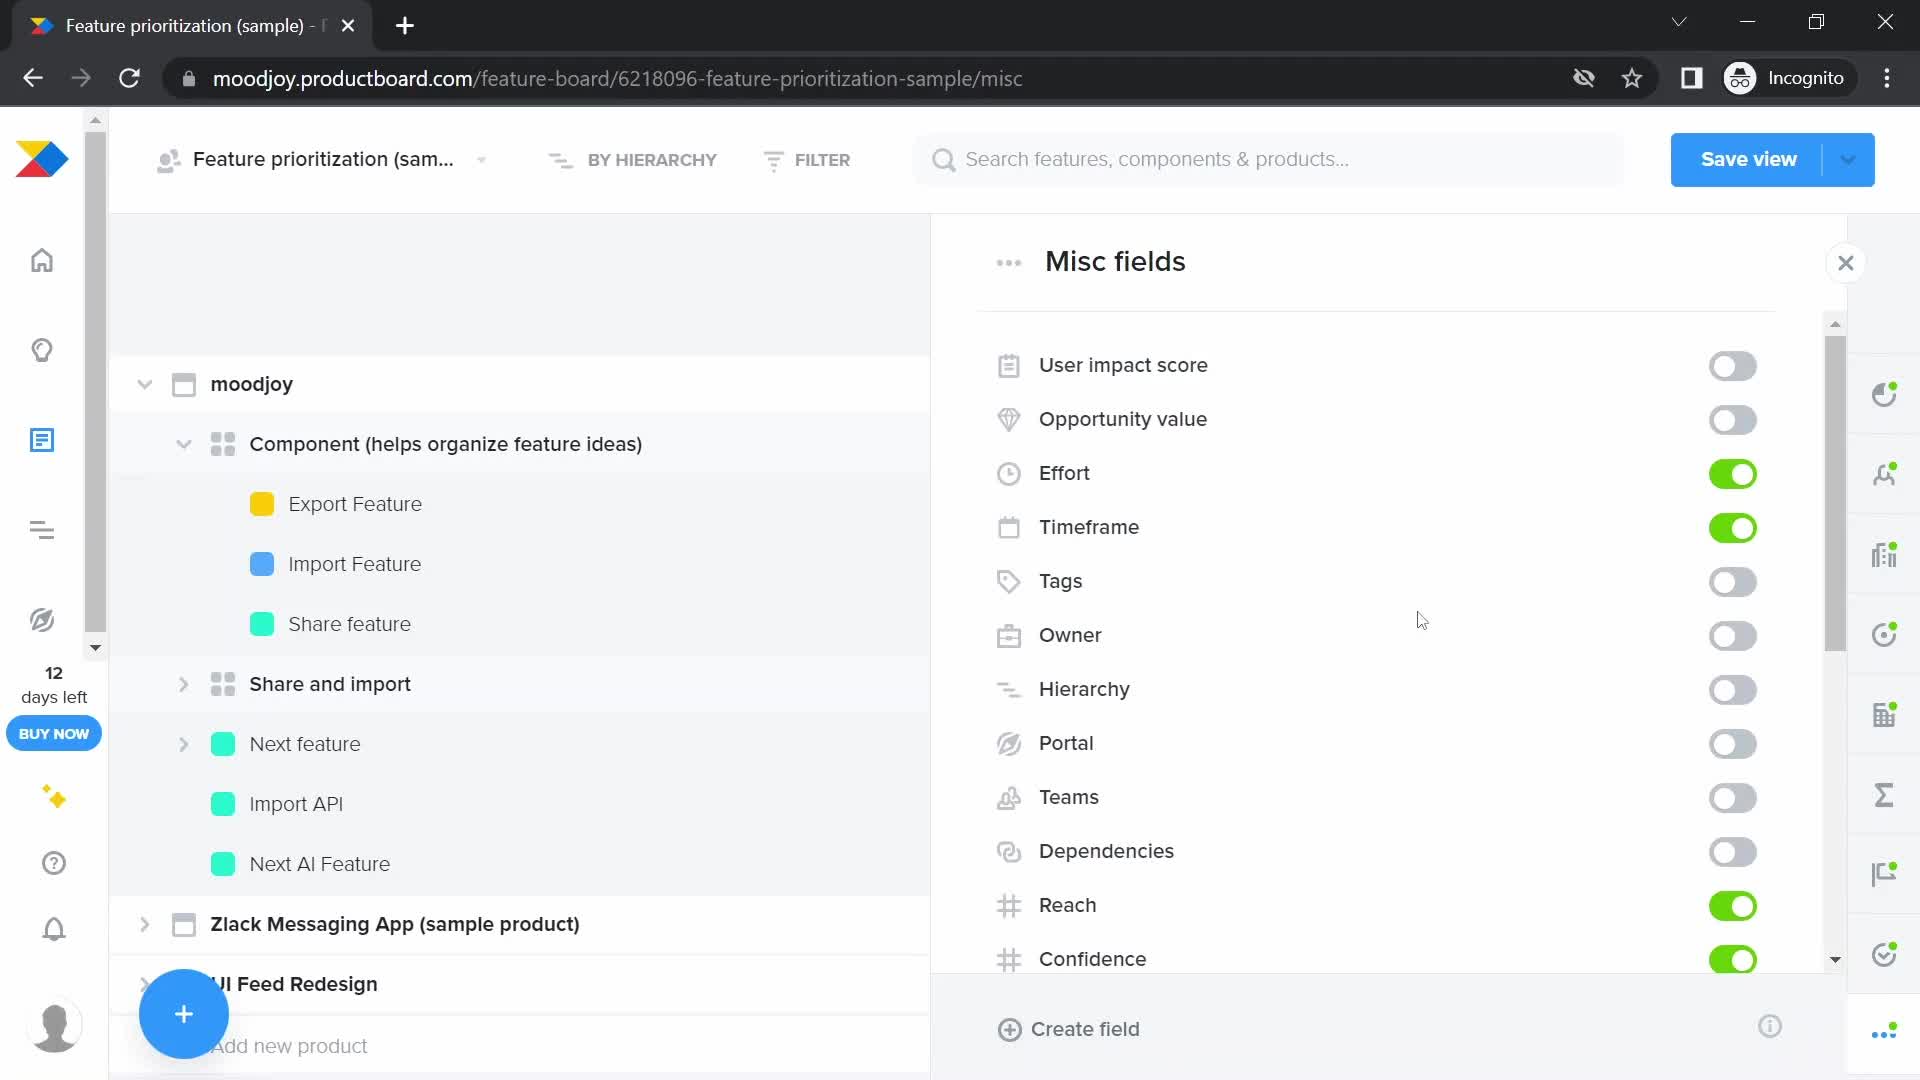
Task: Click the Misc fields list scrollbar
Action: point(1835,493)
